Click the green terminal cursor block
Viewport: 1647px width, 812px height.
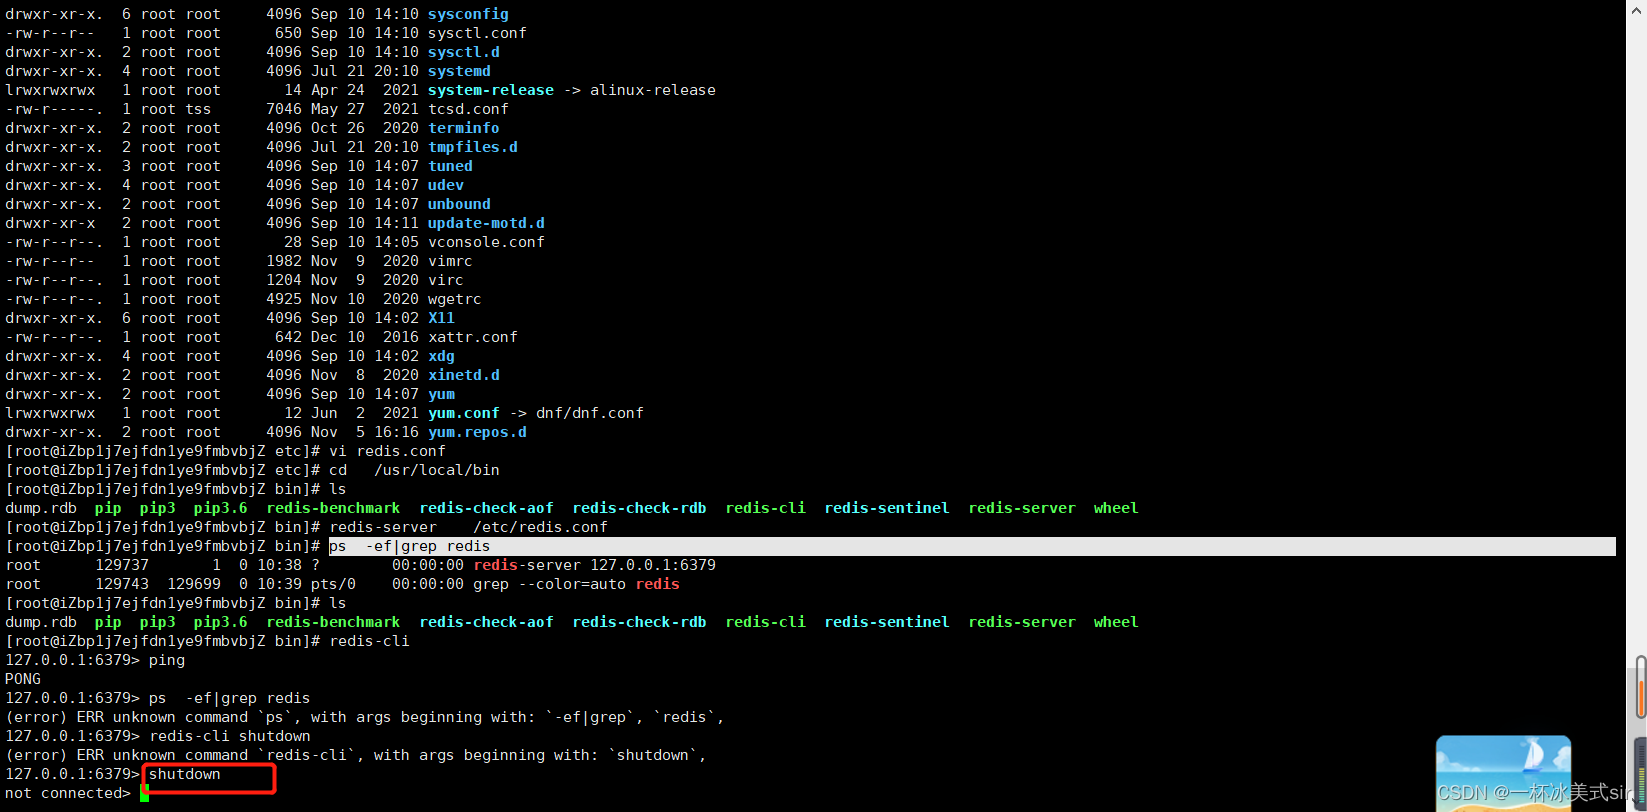[x=144, y=794]
